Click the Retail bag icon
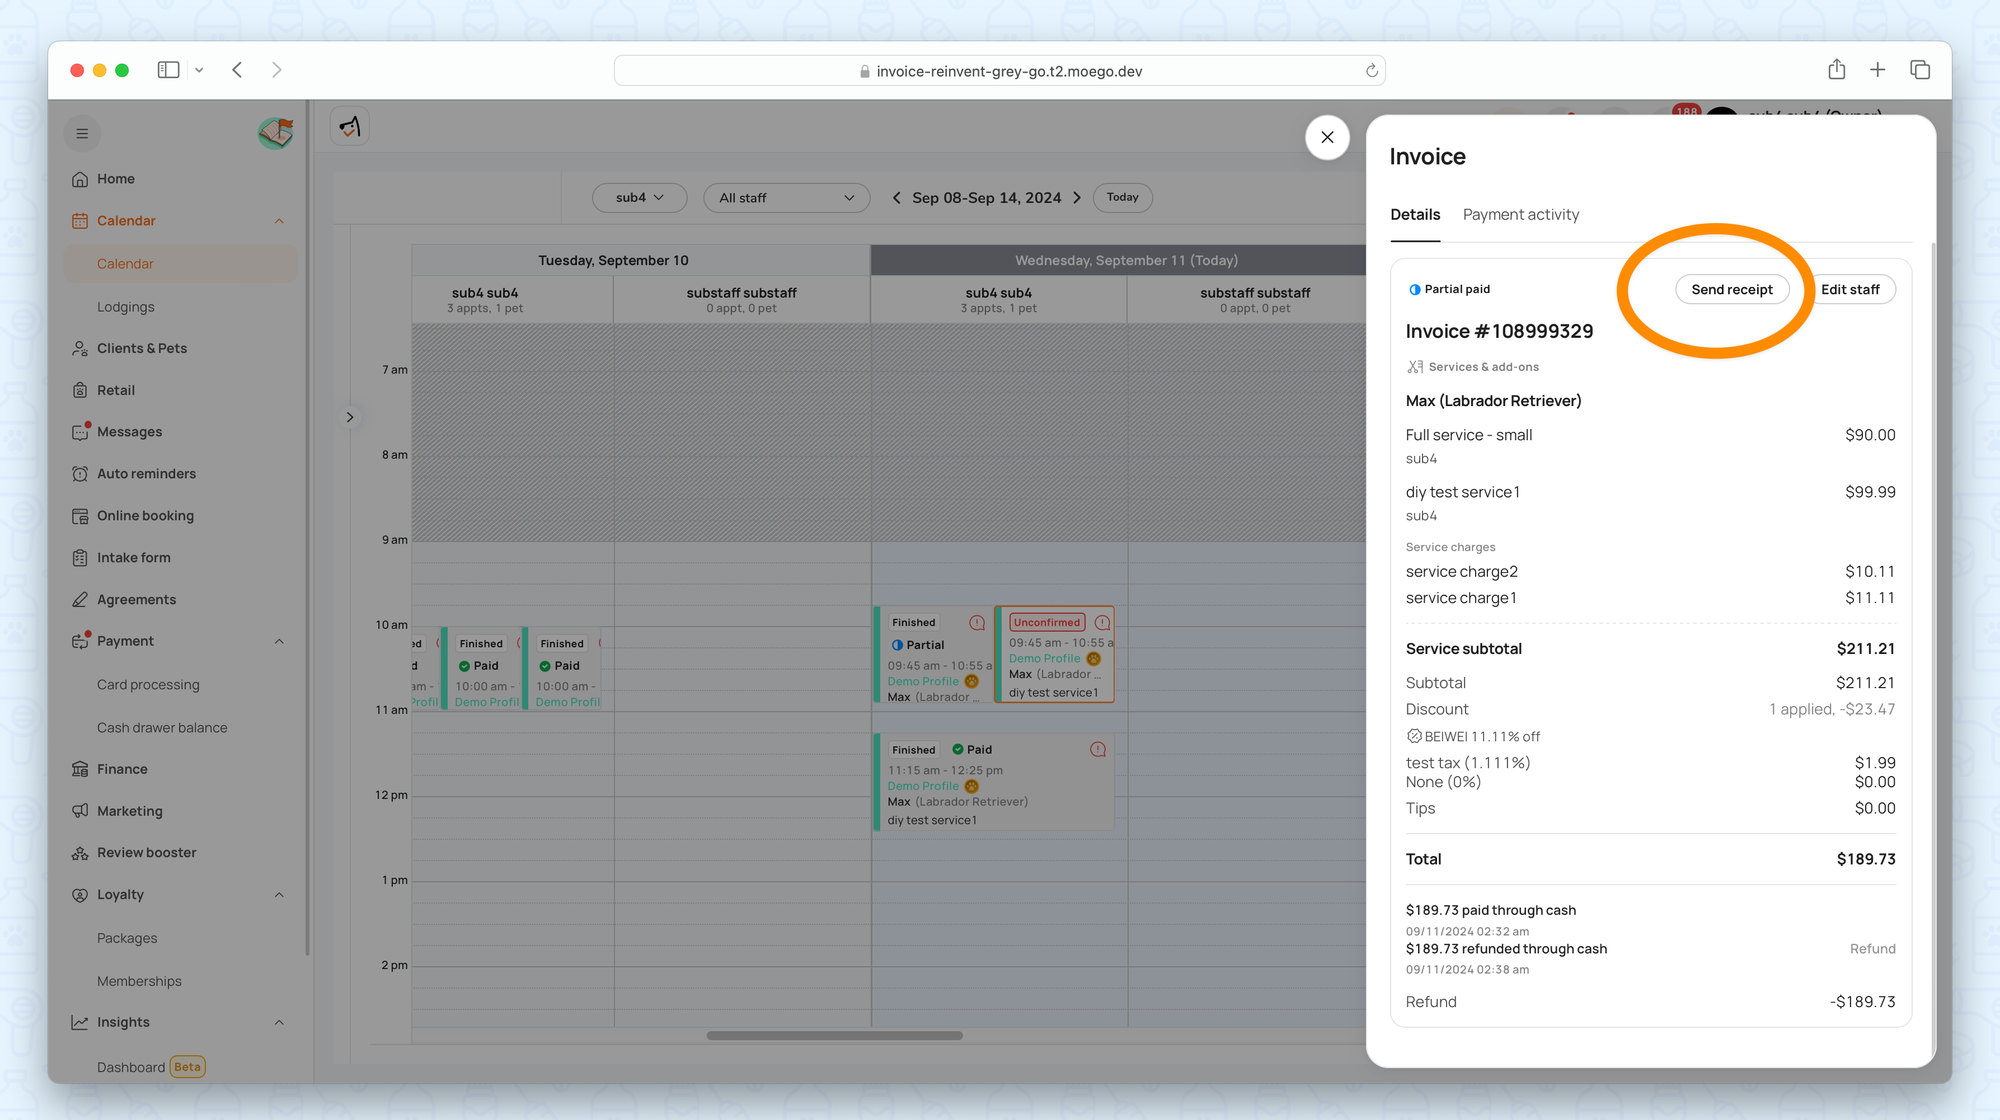Viewport: 2000px width, 1120px height. coord(80,390)
